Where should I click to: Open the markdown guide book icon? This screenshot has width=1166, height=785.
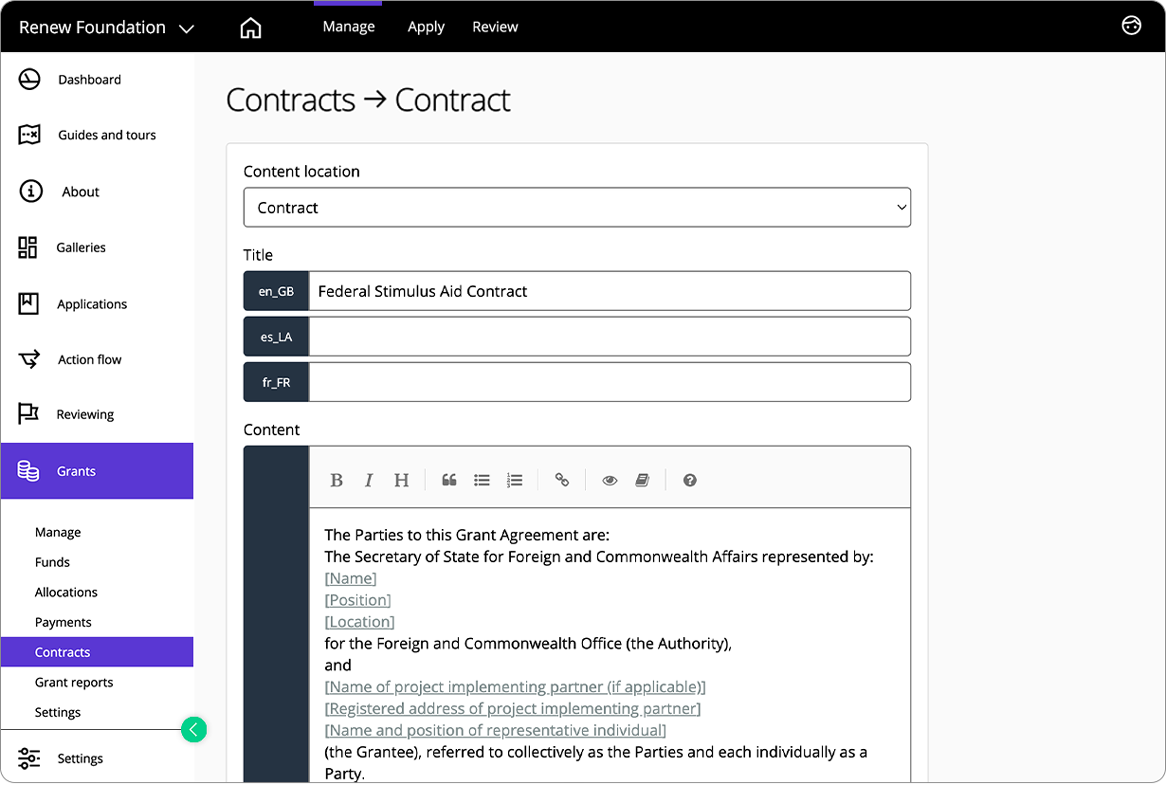[x=642, y=481]
